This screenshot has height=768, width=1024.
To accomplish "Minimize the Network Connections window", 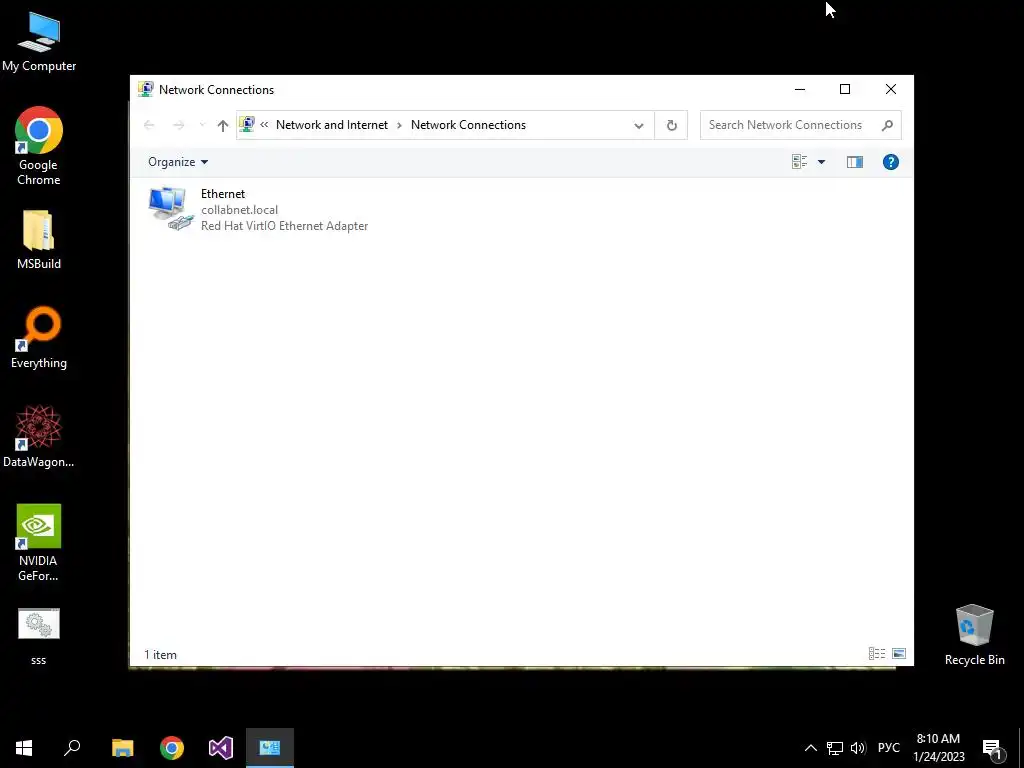I will tap(800, 89).
